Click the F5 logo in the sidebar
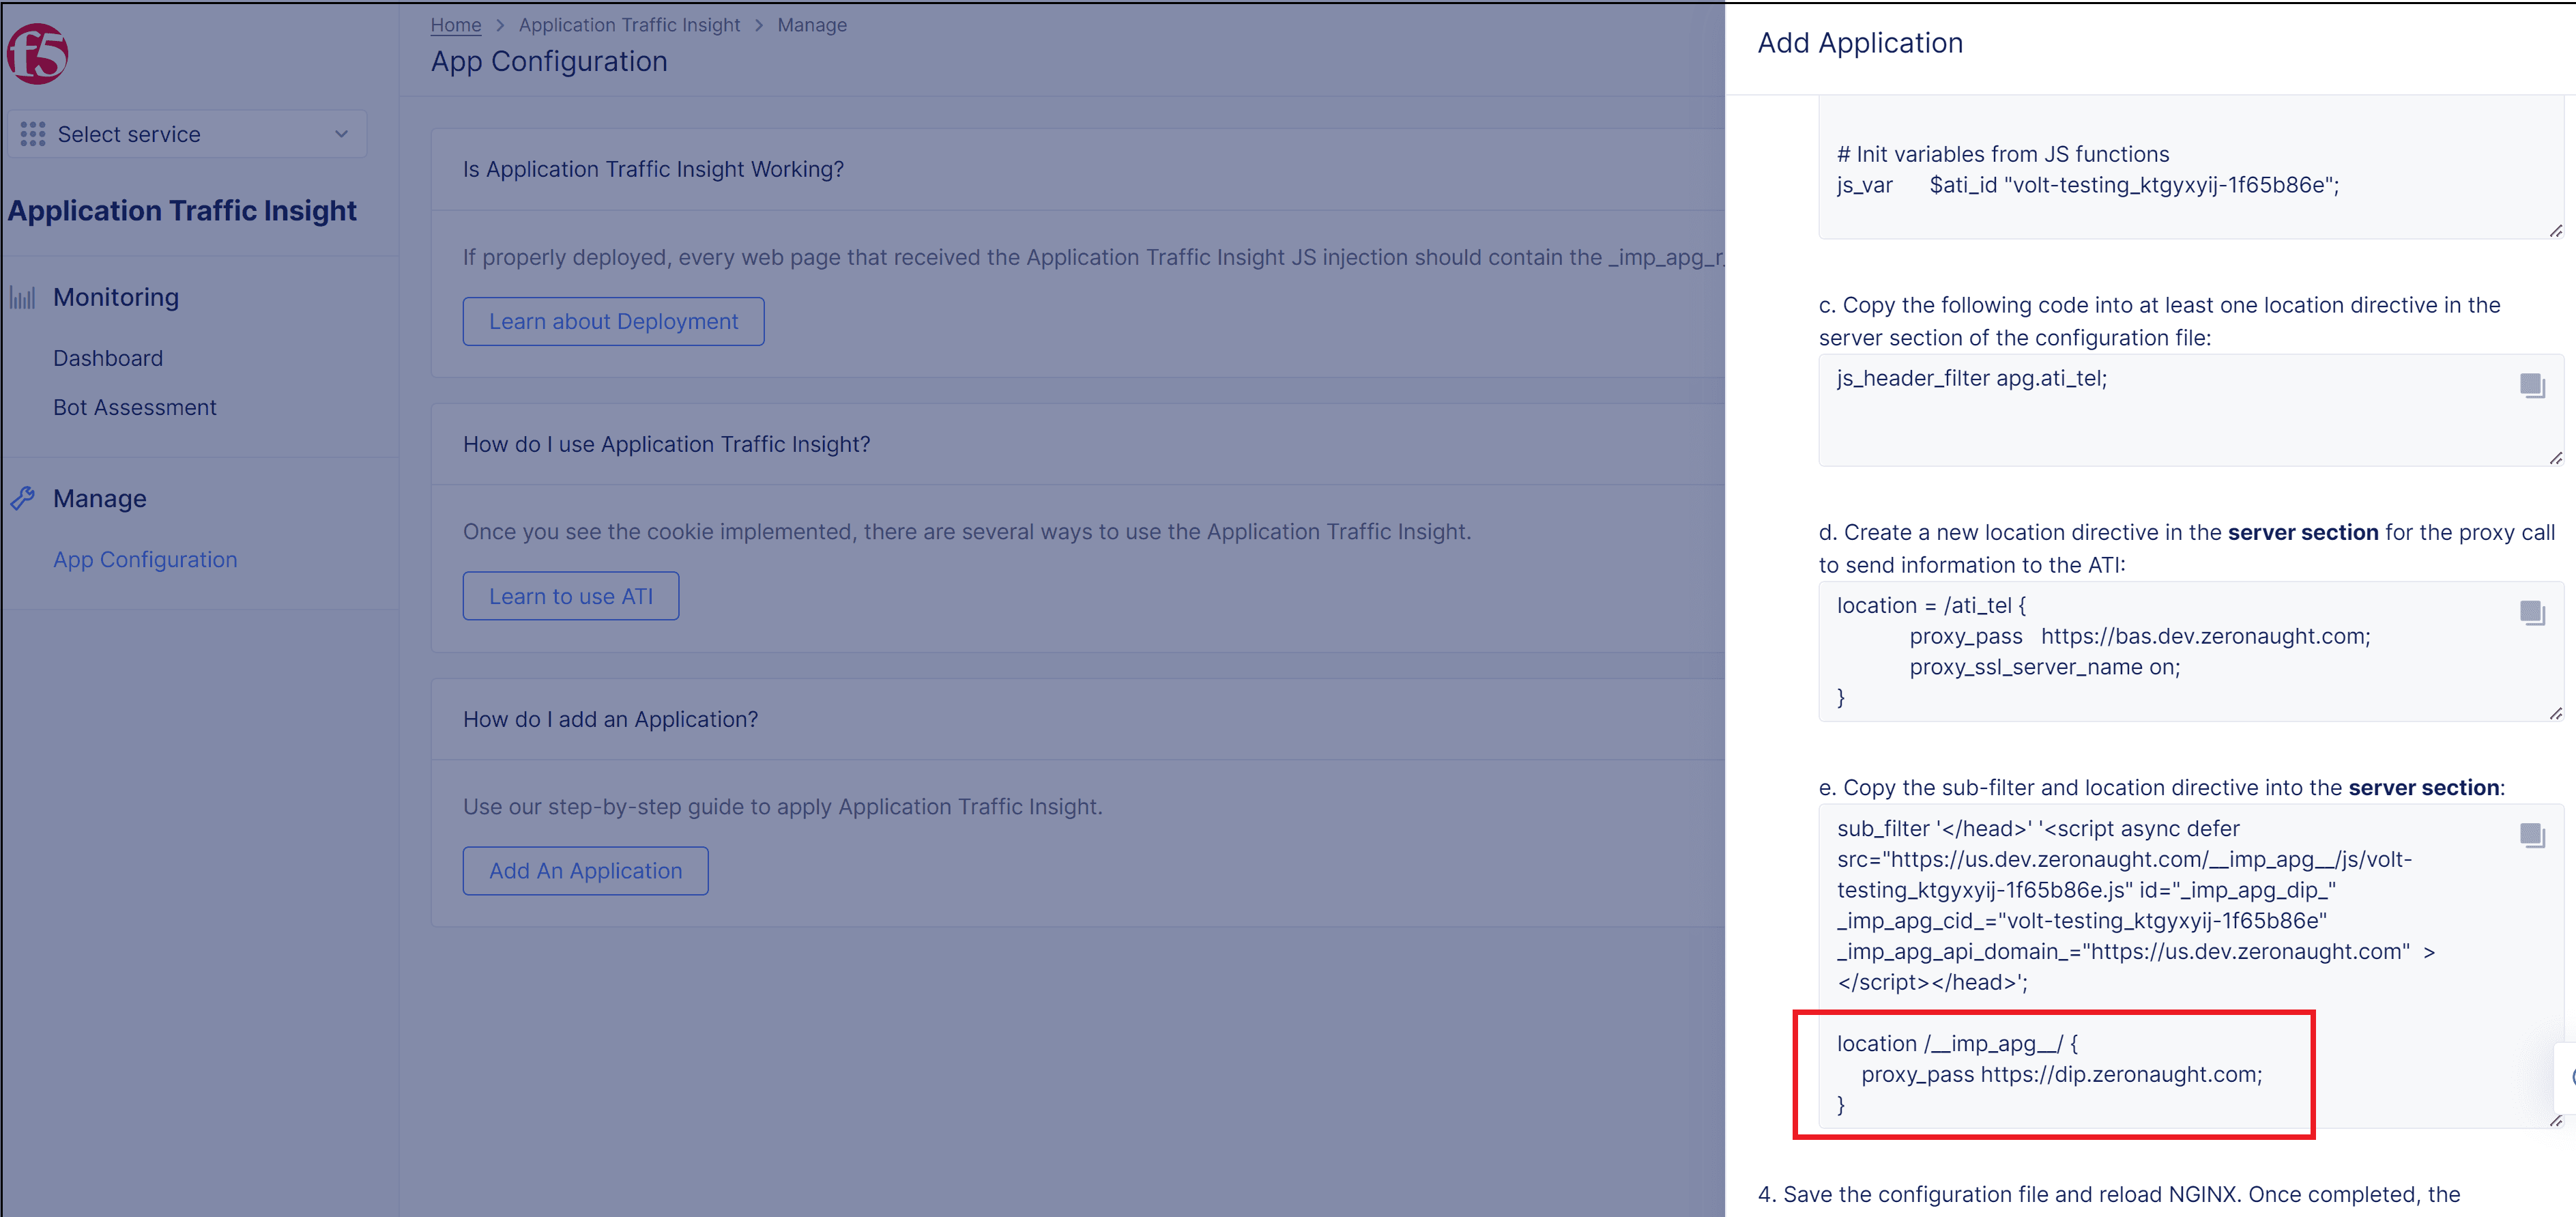 [37, 53]
